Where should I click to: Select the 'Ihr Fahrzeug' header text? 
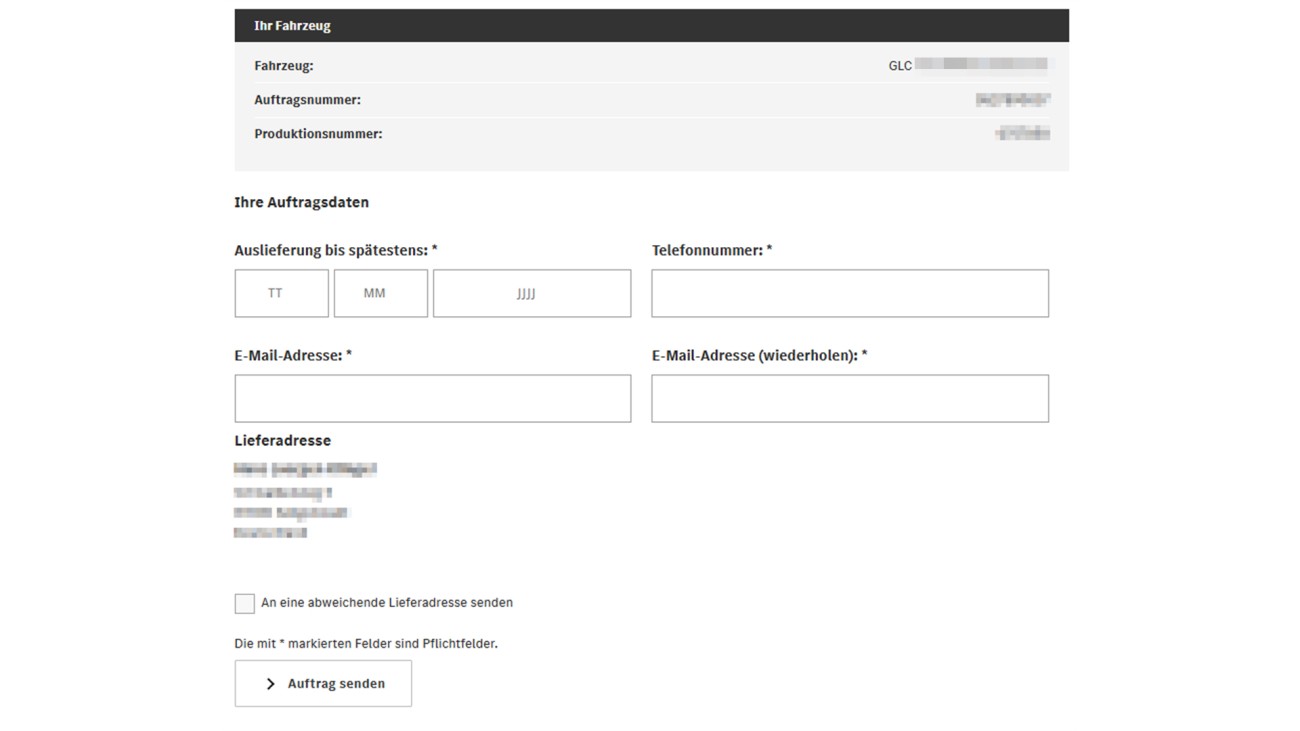click(x=292, y=26)
